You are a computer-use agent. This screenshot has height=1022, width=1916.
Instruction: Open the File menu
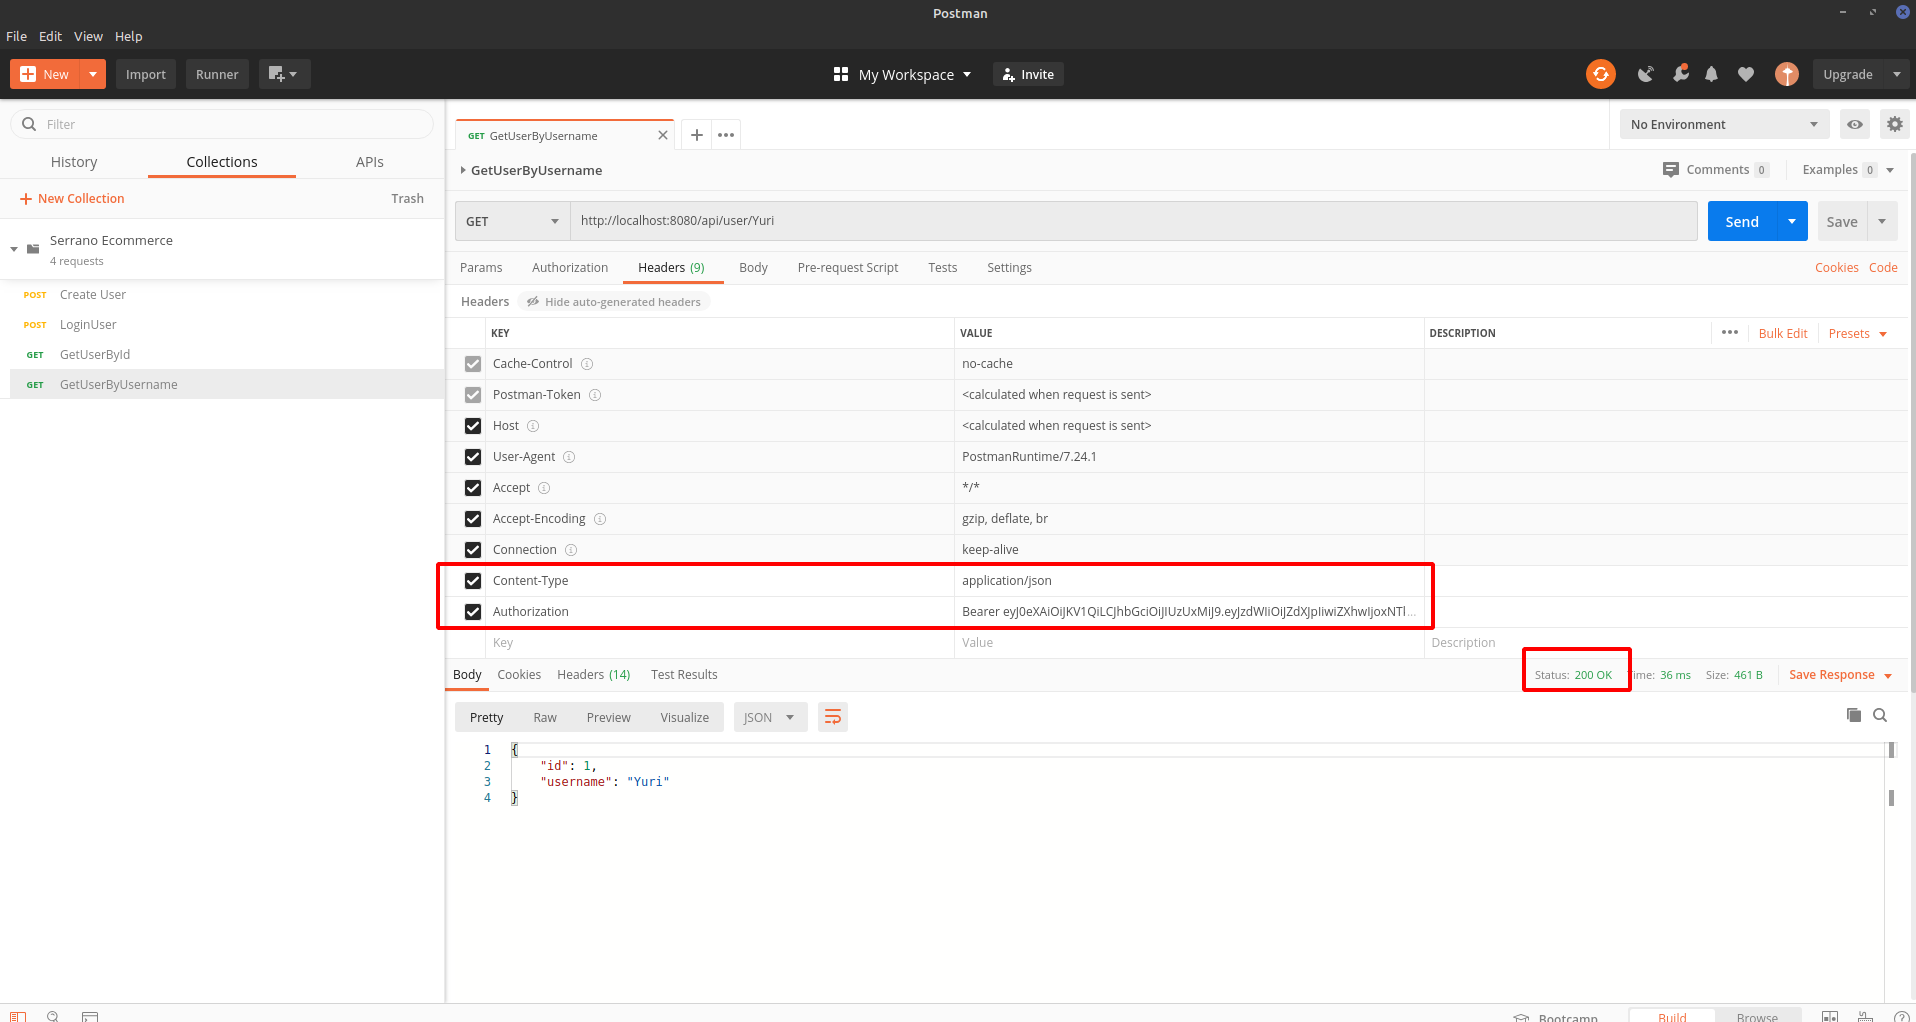(x=17, y=36)
